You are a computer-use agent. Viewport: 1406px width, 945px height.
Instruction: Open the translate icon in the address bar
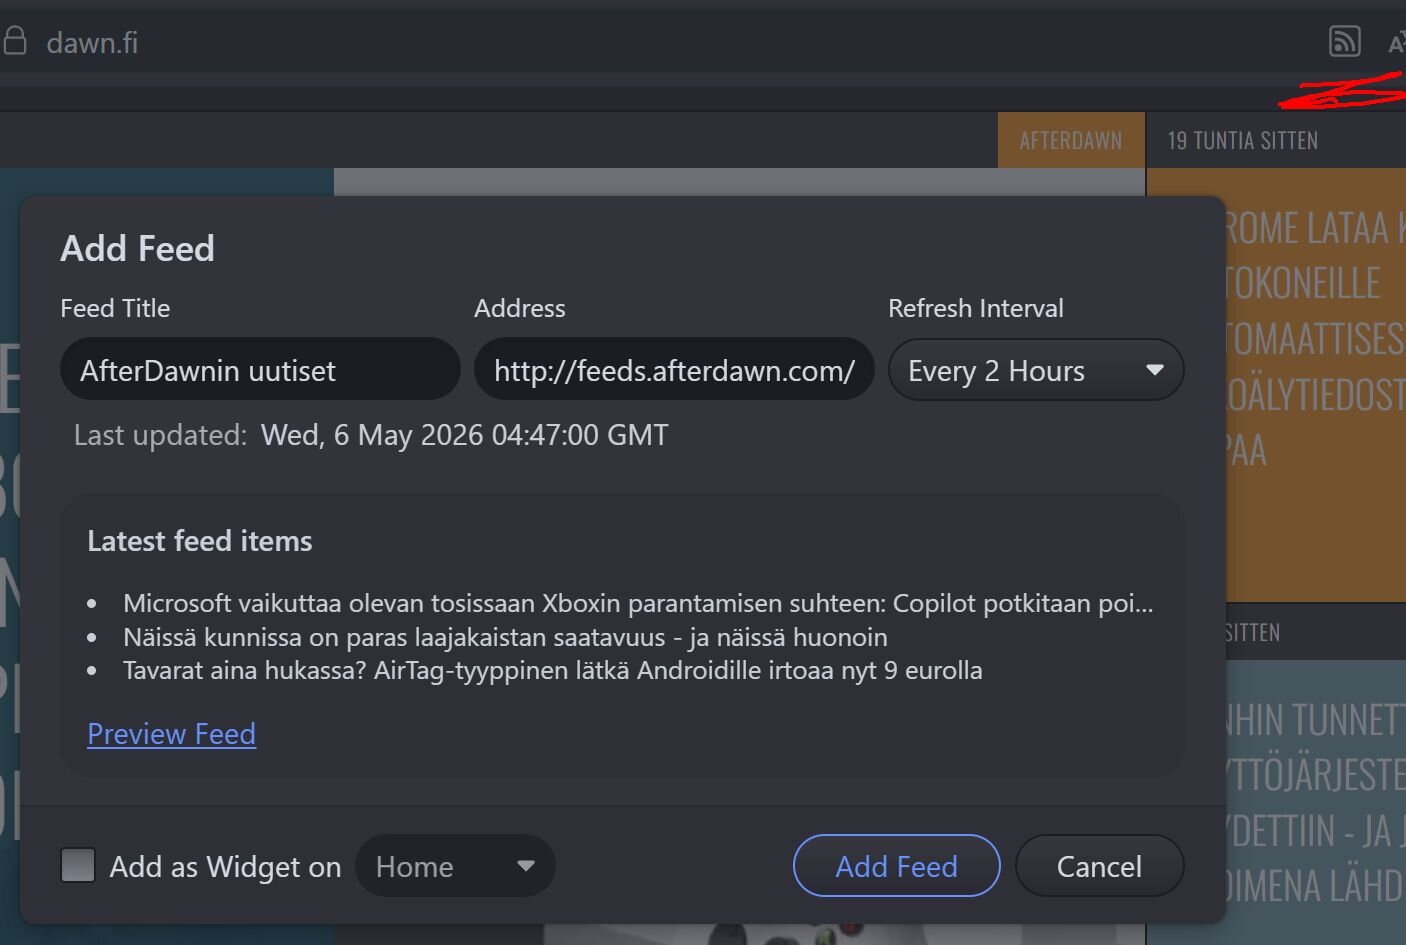1396,42
